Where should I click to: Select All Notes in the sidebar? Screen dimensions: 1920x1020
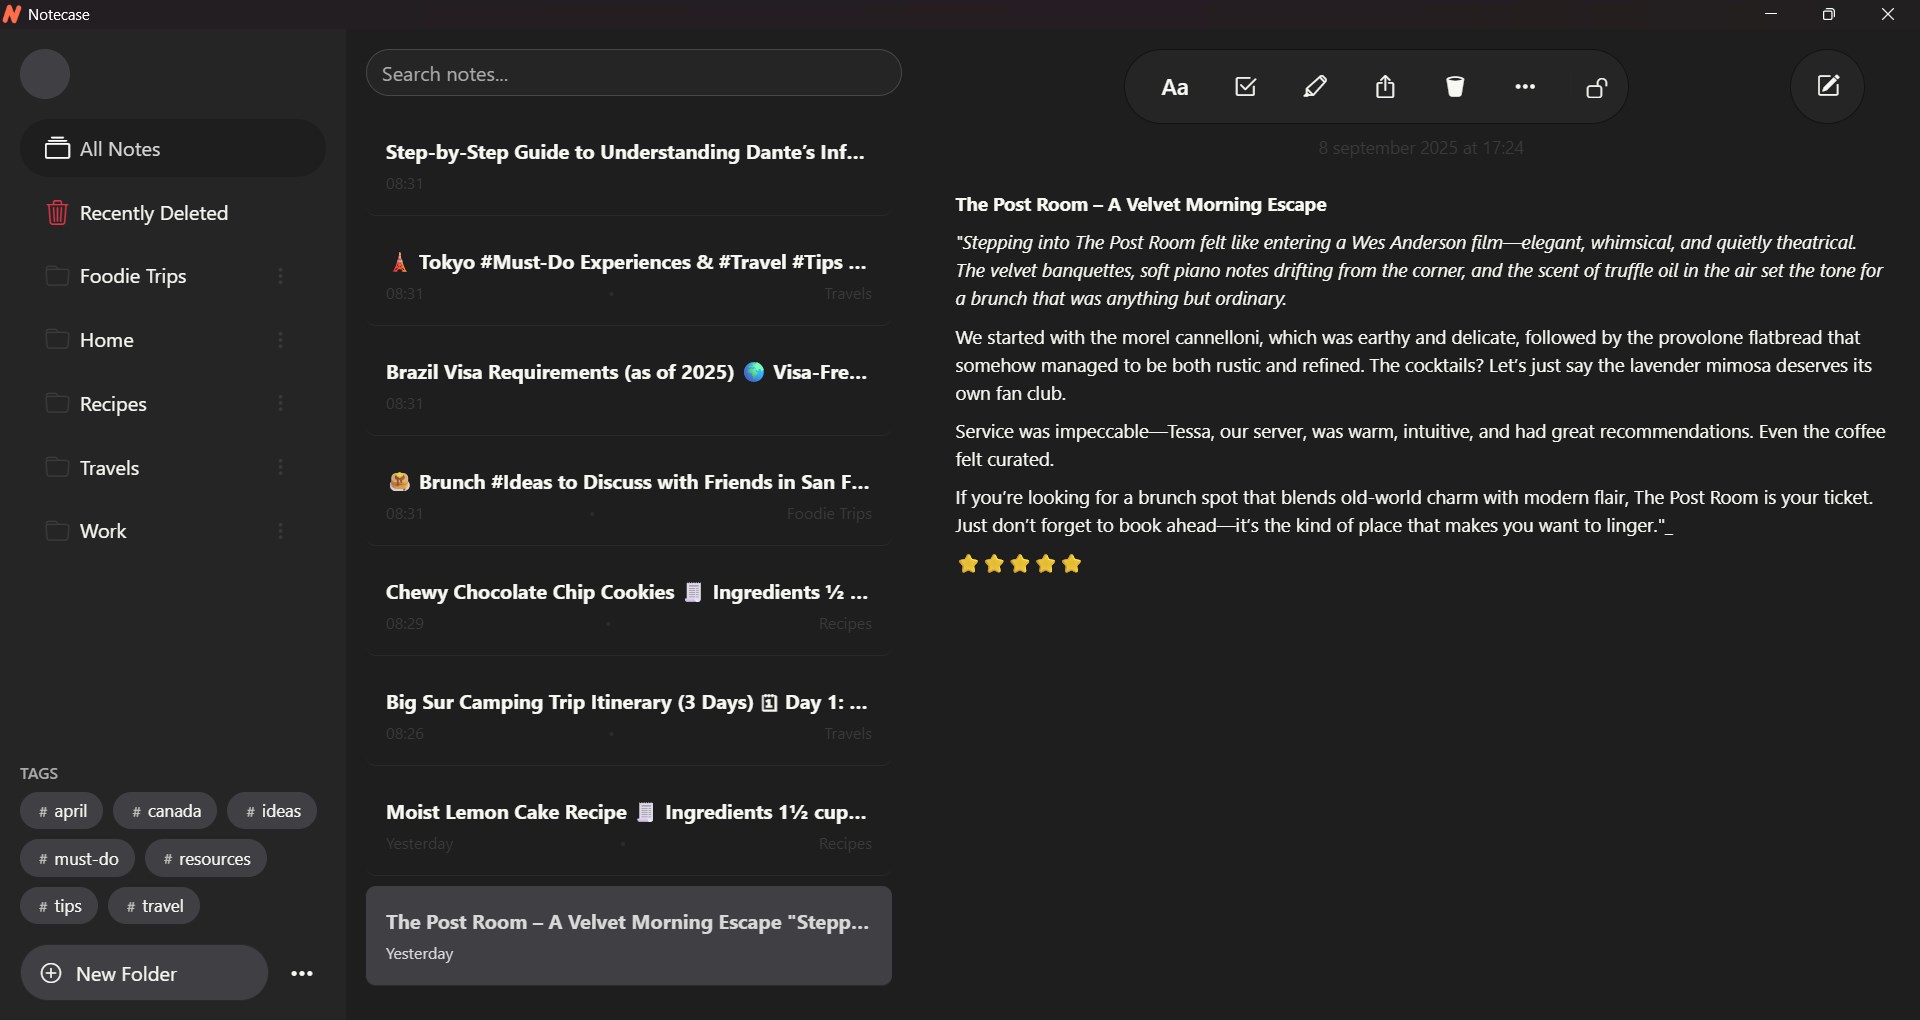pyautogui.click(x=173, y=148)
